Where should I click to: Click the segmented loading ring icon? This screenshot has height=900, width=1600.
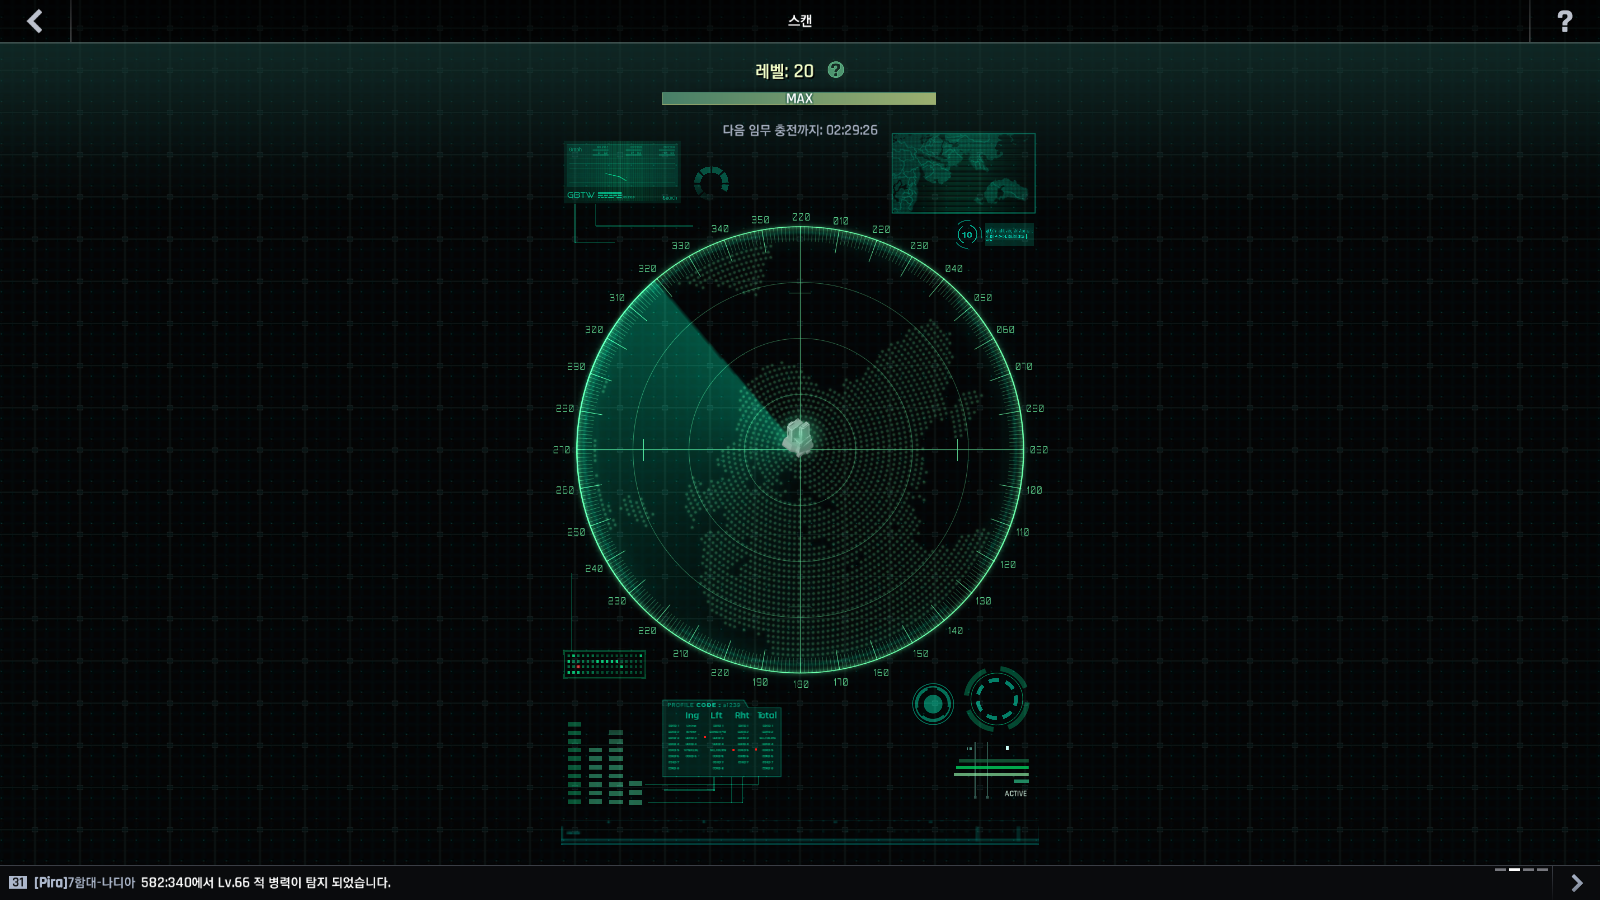tap(711, 183)
